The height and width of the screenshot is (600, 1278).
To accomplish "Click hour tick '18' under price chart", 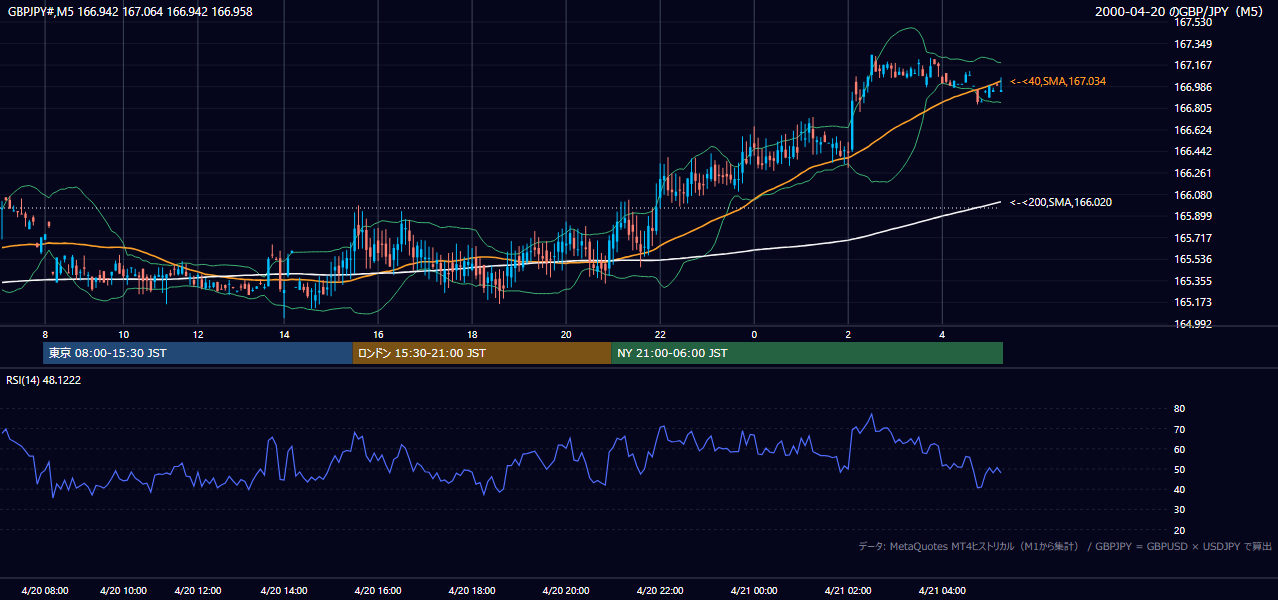I will click(472, 334).
